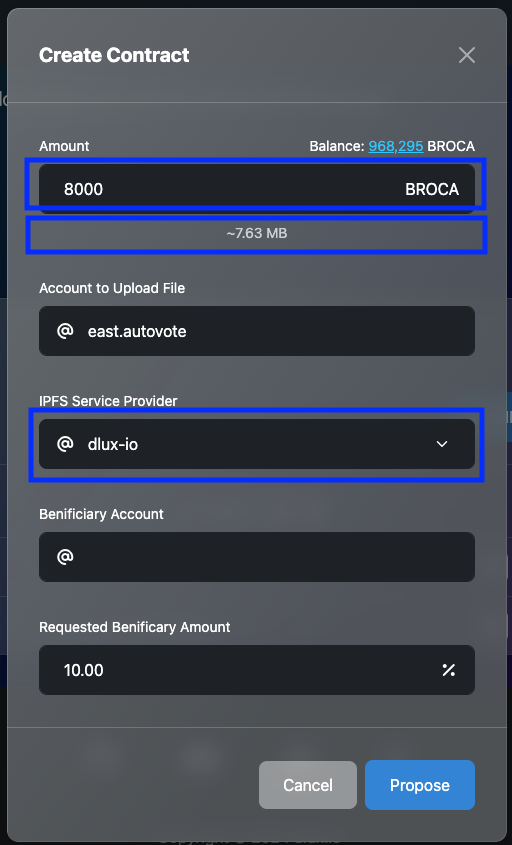Open the dlux-io service provider dropdown
512x845 pixels.
[x=257, y=444]
